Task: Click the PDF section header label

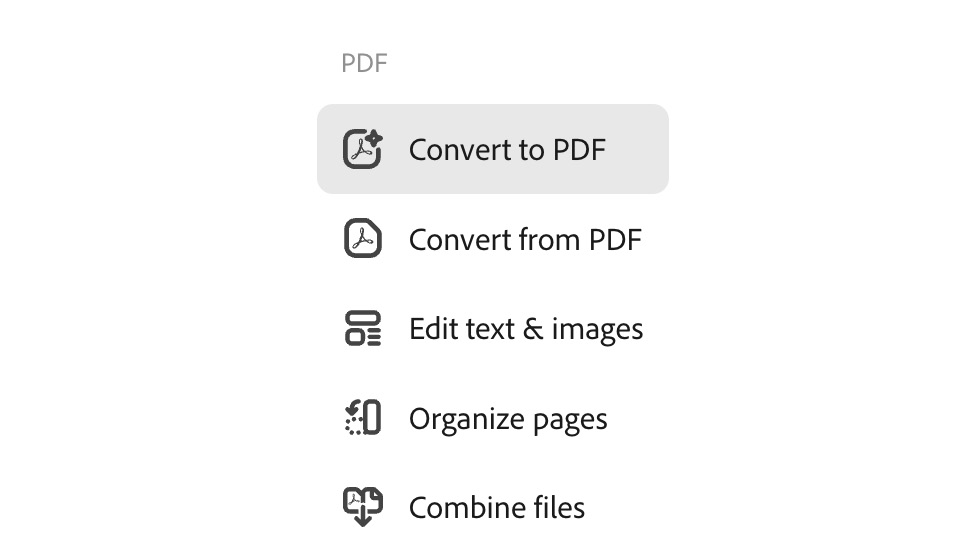Action: (x=364, y=63)
